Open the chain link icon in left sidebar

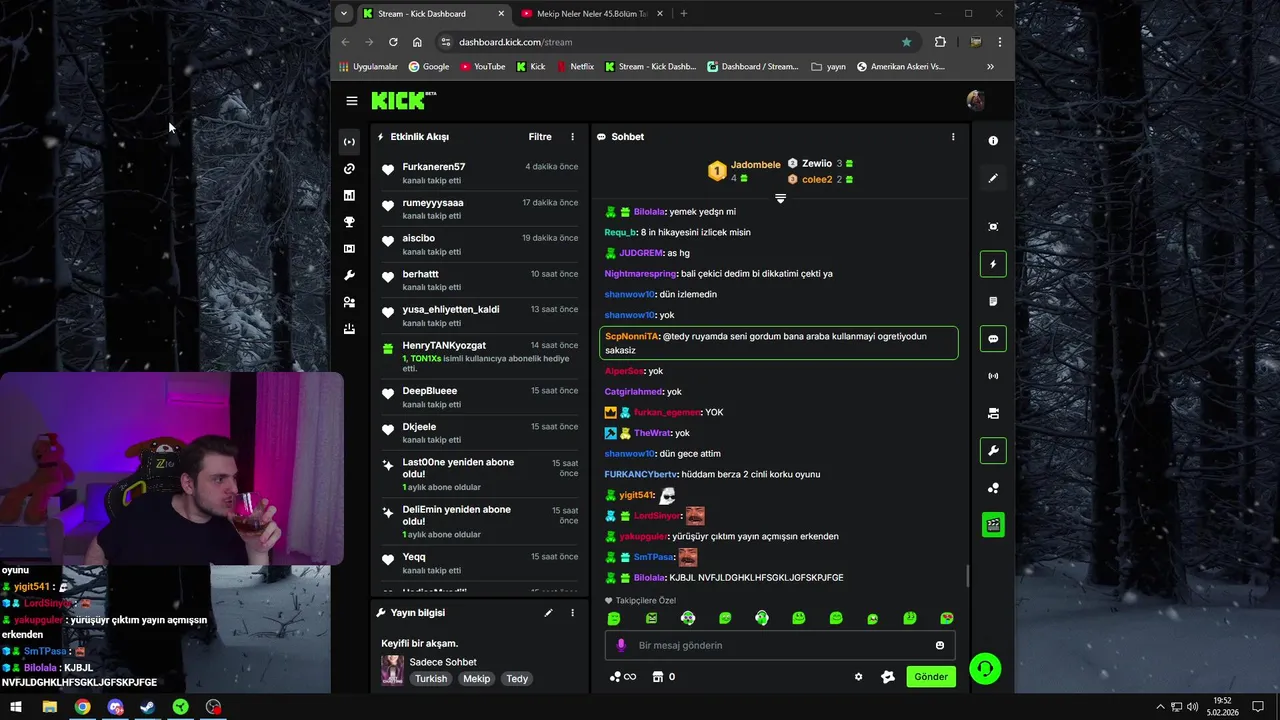pyautogui.click(x=349, y=169)
